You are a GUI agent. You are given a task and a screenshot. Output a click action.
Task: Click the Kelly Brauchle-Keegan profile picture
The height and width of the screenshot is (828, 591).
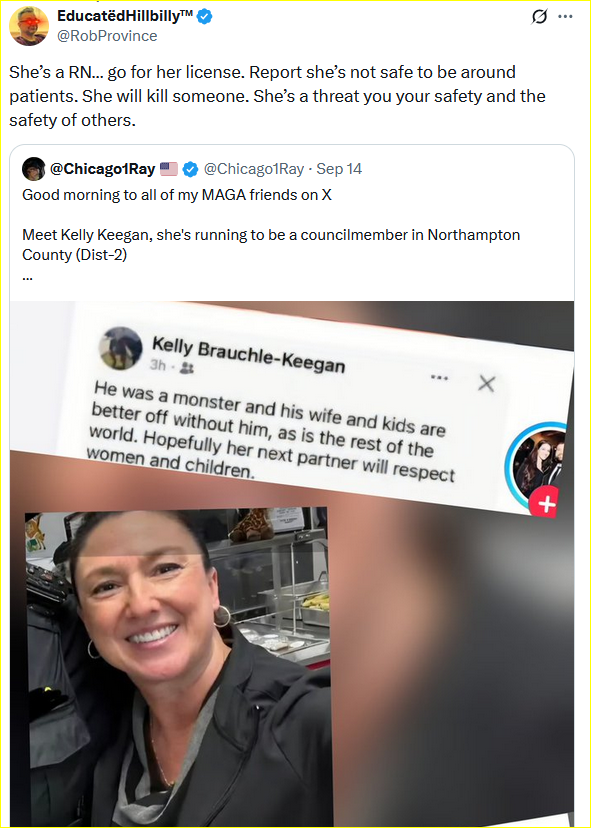click(120, 348)
